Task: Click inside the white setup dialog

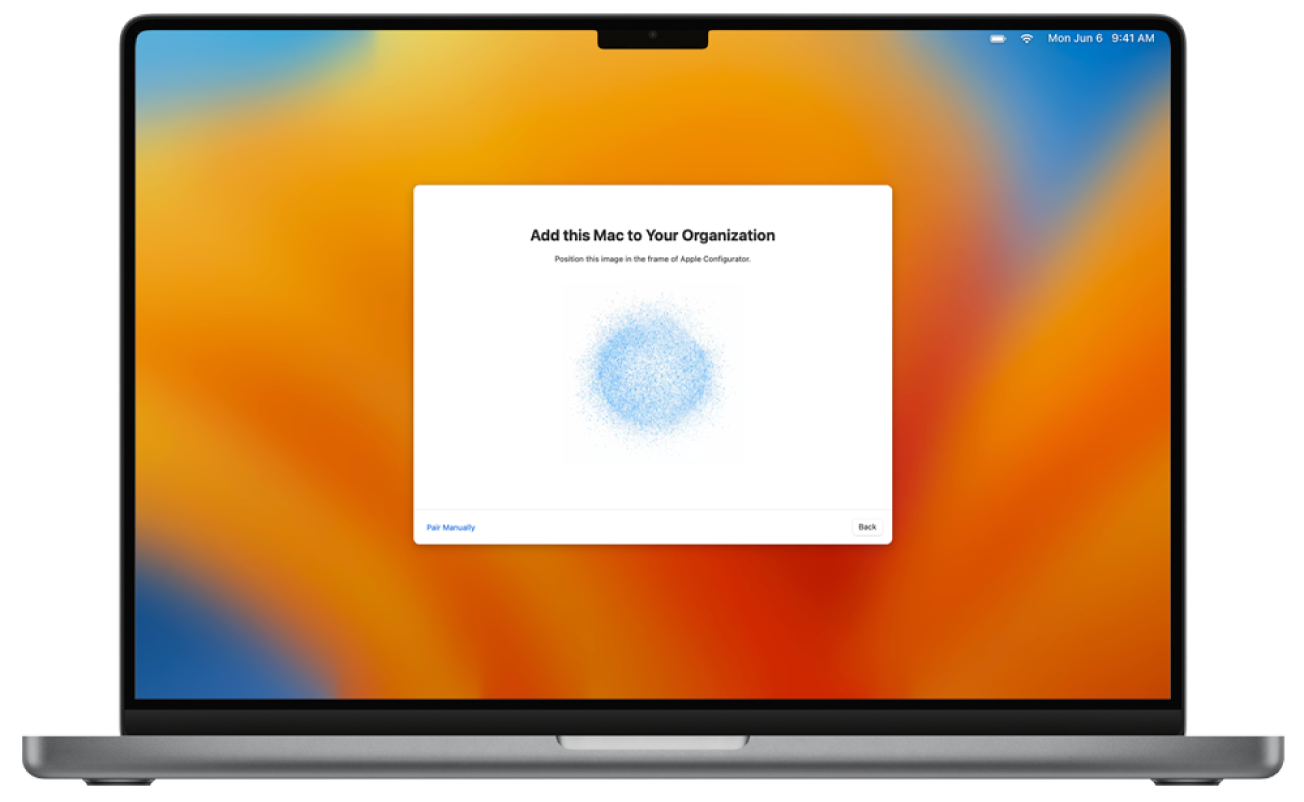Action: pos(652,480)
